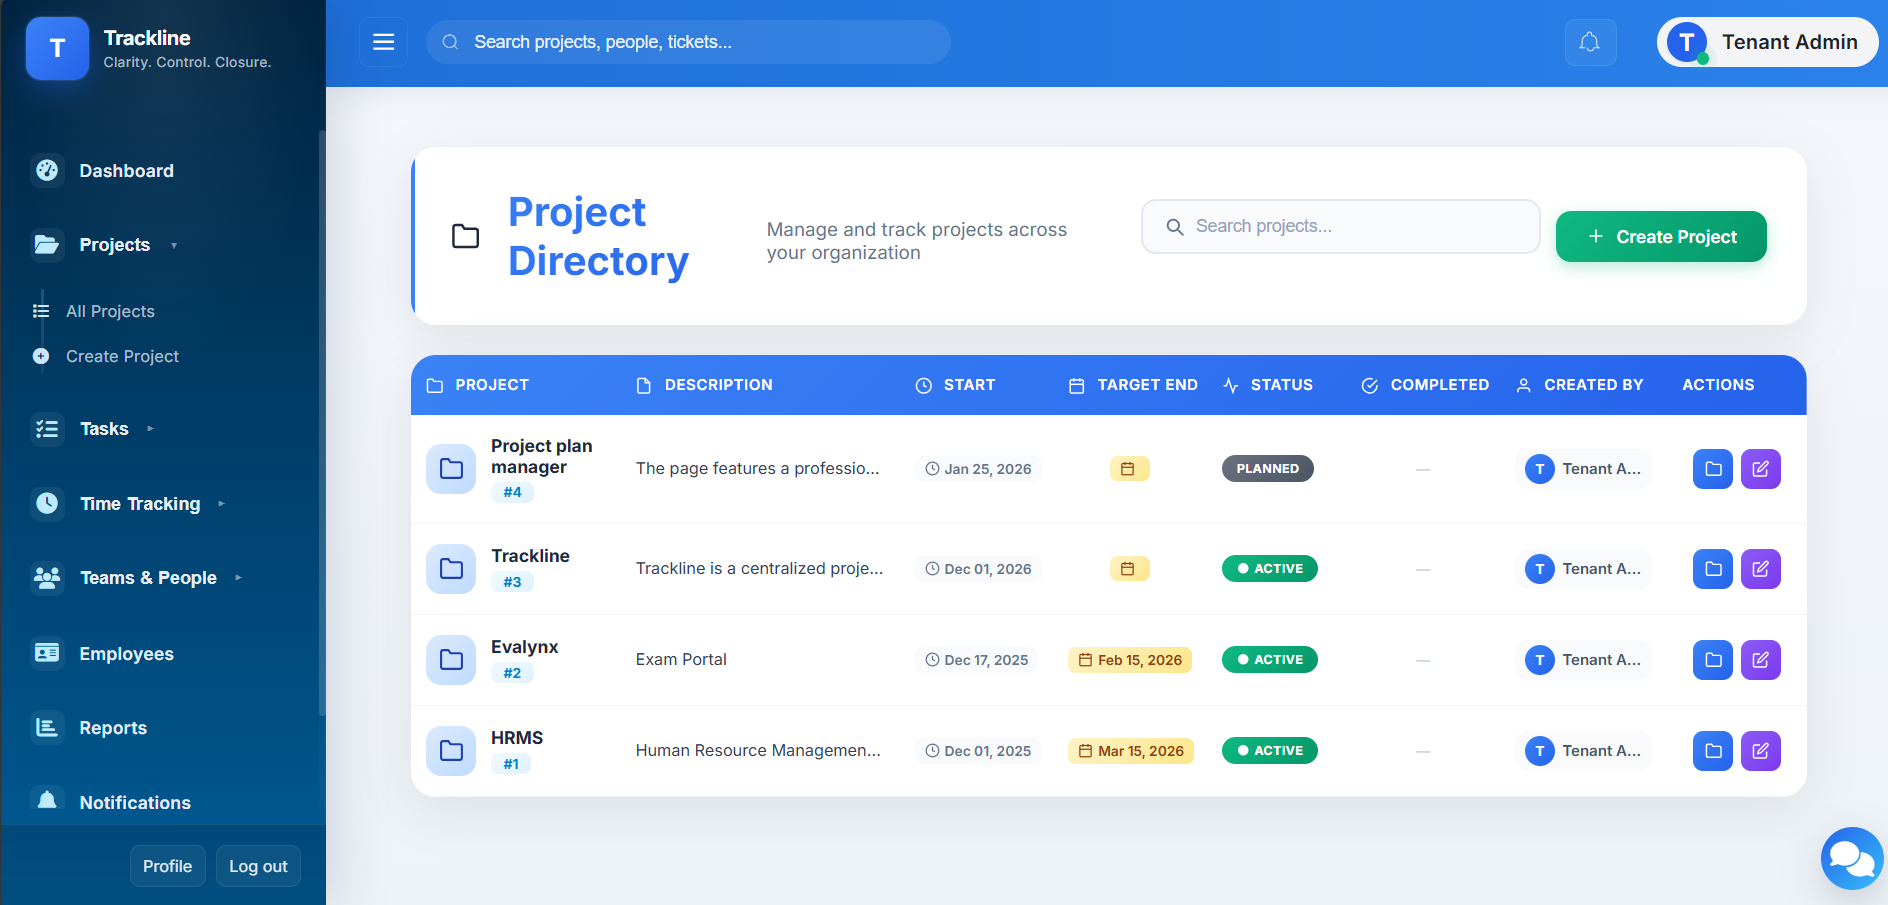Open the Tenant Admin profile menu
1888x905 pixels.
1767,42
